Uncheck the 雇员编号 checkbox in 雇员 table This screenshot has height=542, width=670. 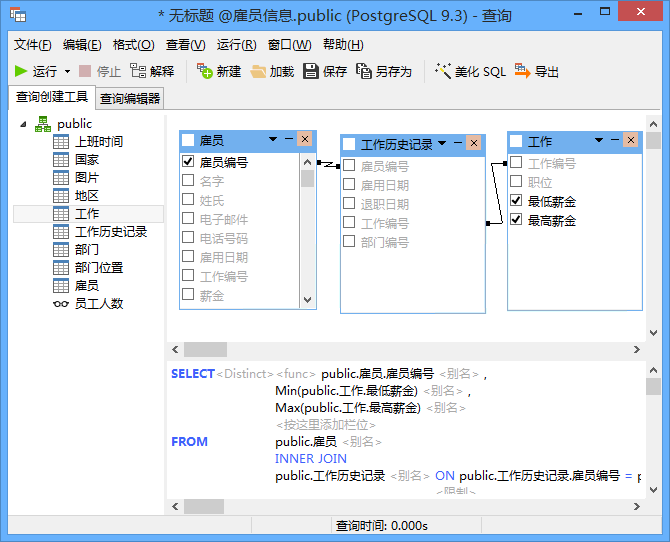click(x=188, y=161)
